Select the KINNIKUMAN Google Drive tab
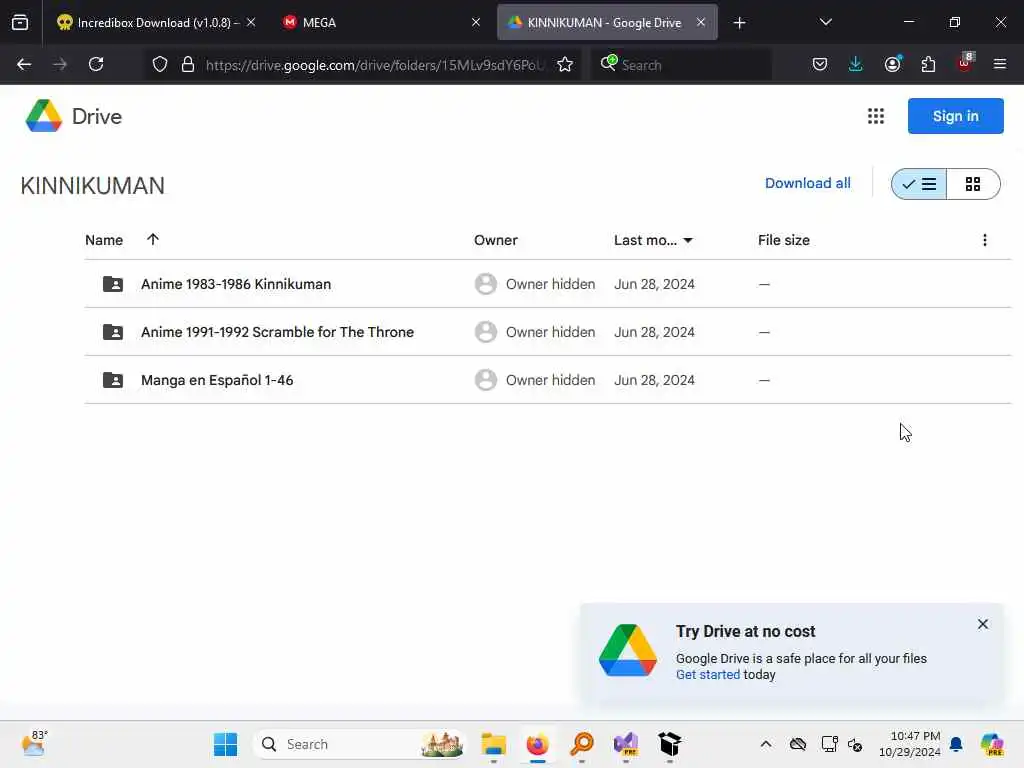 [607, 23]
